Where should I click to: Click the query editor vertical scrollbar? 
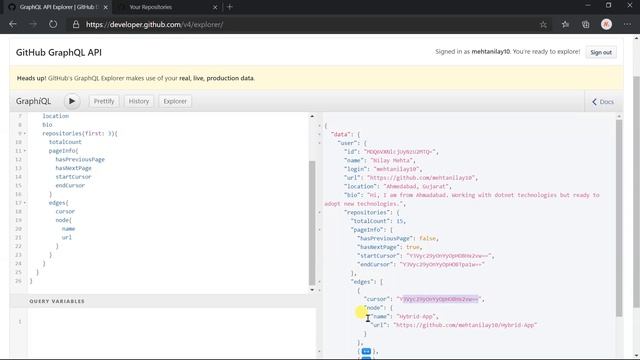click(x=312, y=223)
